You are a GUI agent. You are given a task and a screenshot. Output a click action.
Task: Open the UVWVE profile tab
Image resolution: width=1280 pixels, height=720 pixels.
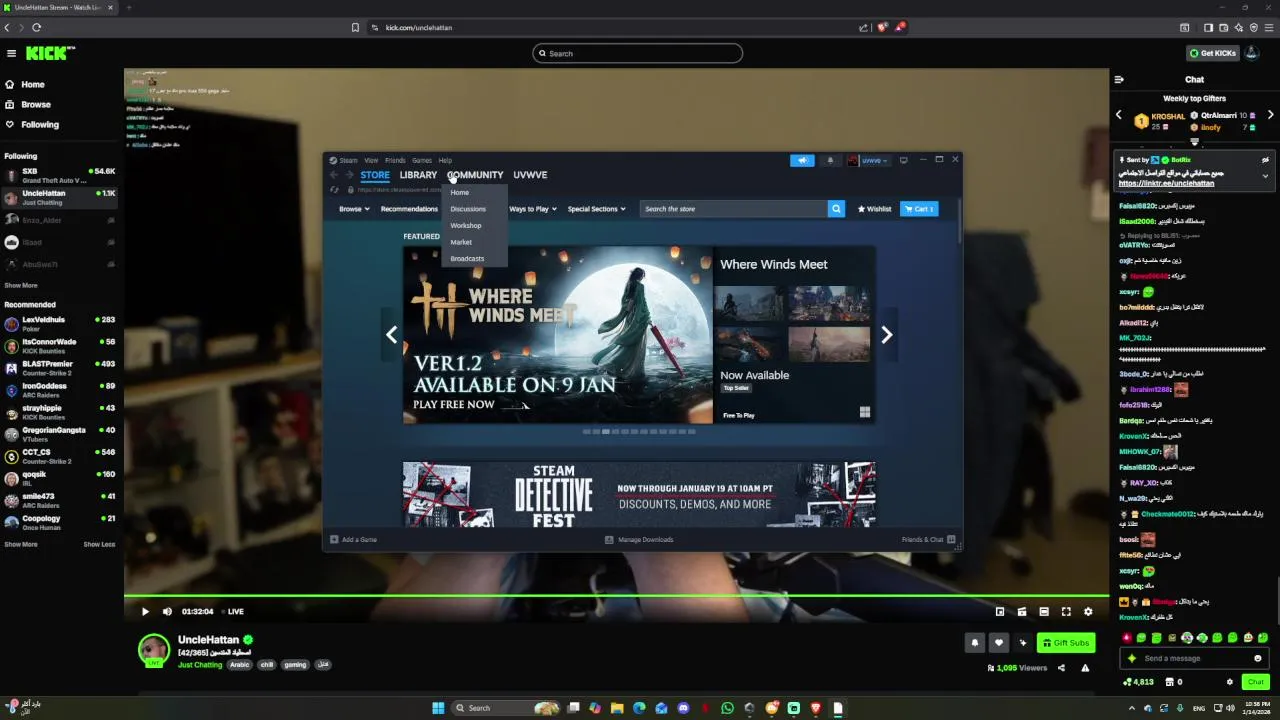pos(530,175)
